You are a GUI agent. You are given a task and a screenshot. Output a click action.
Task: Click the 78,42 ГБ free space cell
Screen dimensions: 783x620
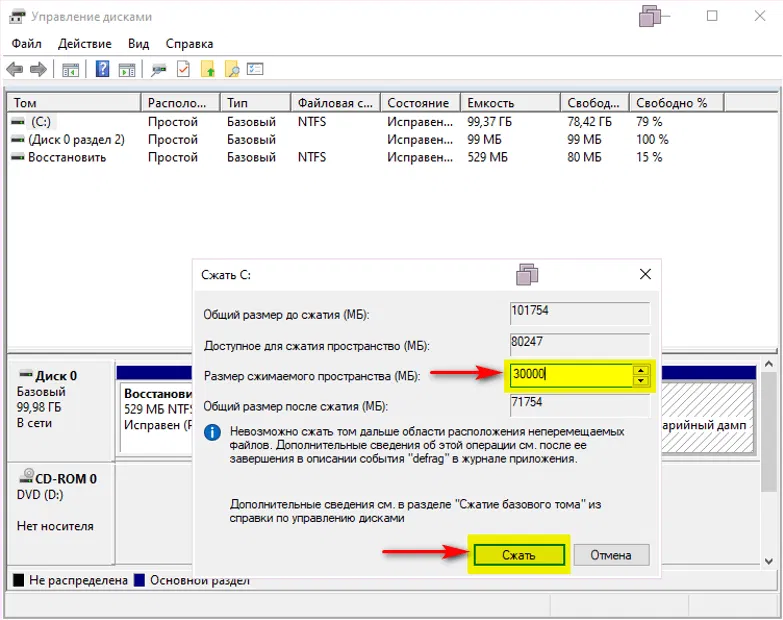point(589,122)
